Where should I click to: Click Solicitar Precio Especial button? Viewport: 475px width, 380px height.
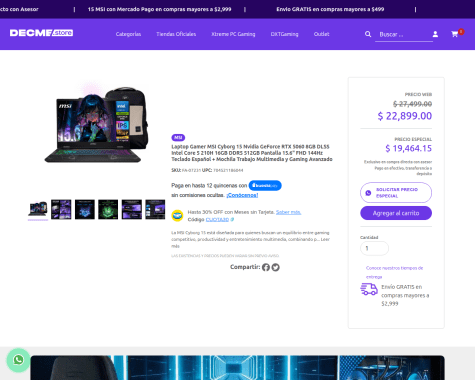point(396,193)
